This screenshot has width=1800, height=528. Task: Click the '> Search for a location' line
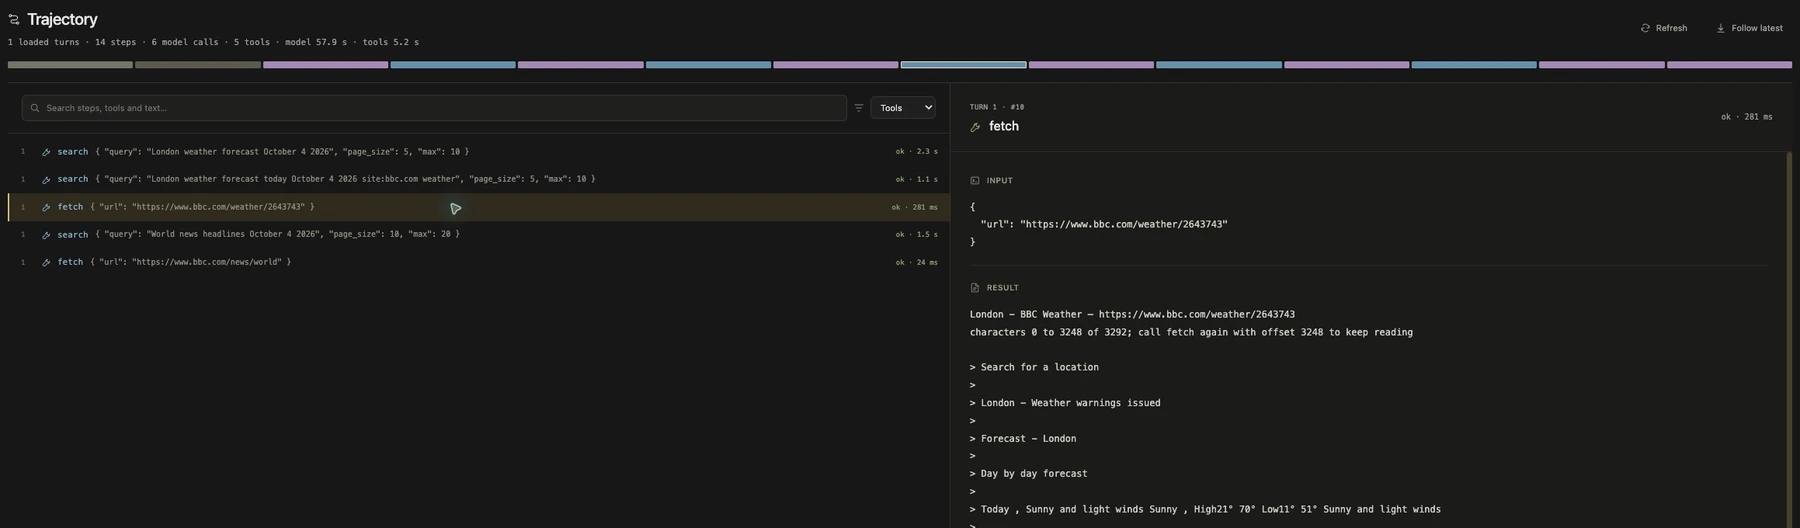tap(1034, 367)
